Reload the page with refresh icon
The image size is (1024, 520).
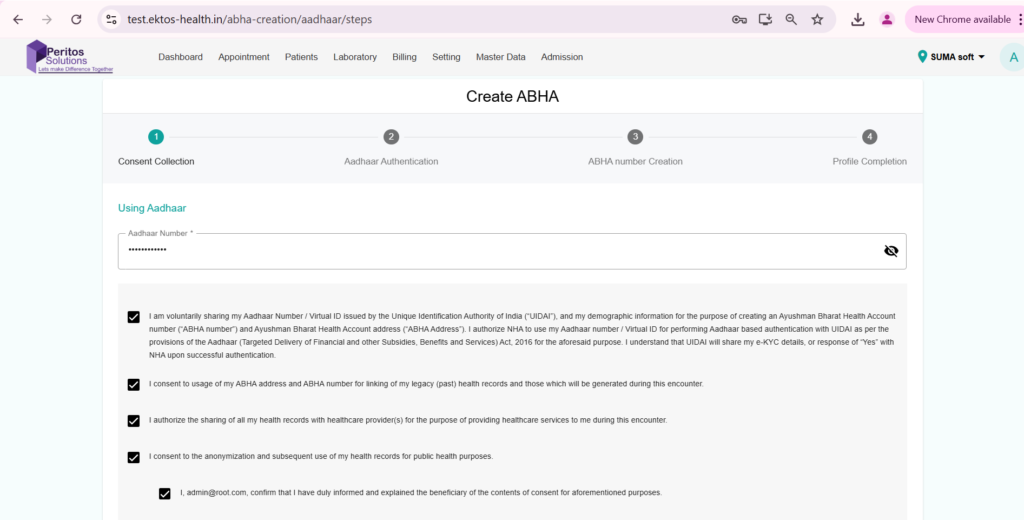coord(76,19)
